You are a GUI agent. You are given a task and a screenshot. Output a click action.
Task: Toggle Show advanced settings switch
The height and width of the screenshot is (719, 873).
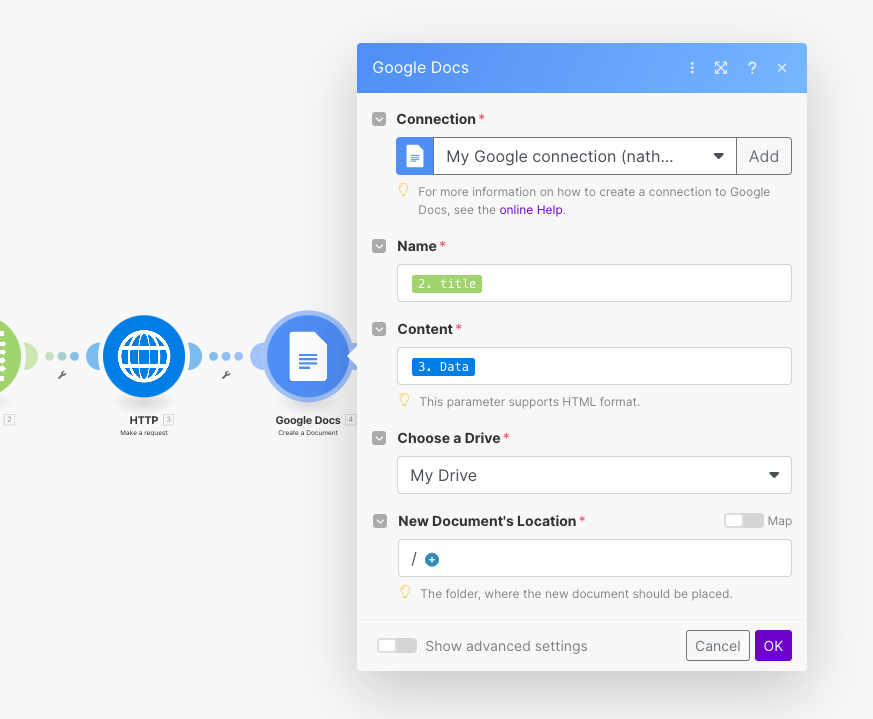(397, 645)
